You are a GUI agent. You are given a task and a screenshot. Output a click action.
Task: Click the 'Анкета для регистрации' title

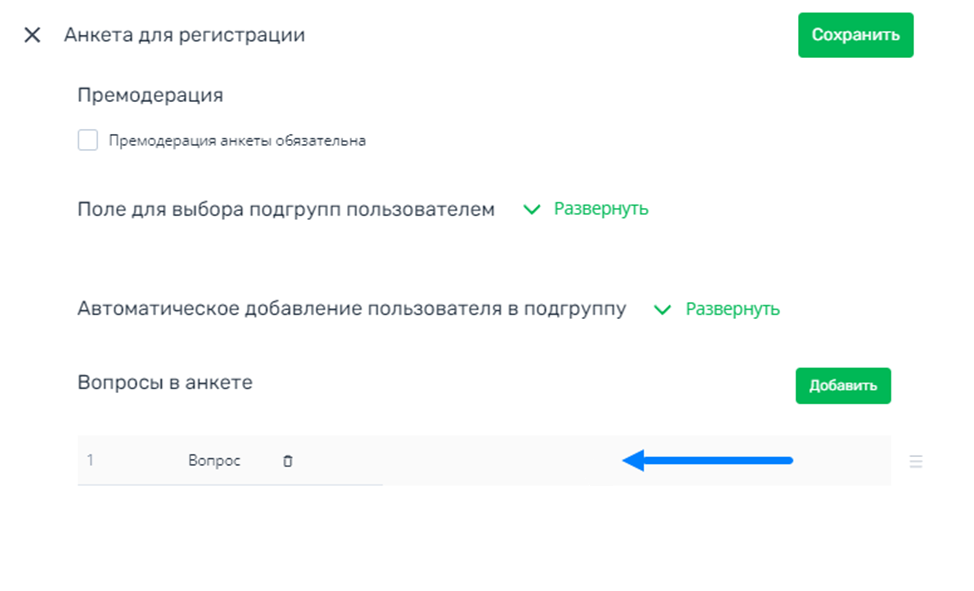coord(184,35)
